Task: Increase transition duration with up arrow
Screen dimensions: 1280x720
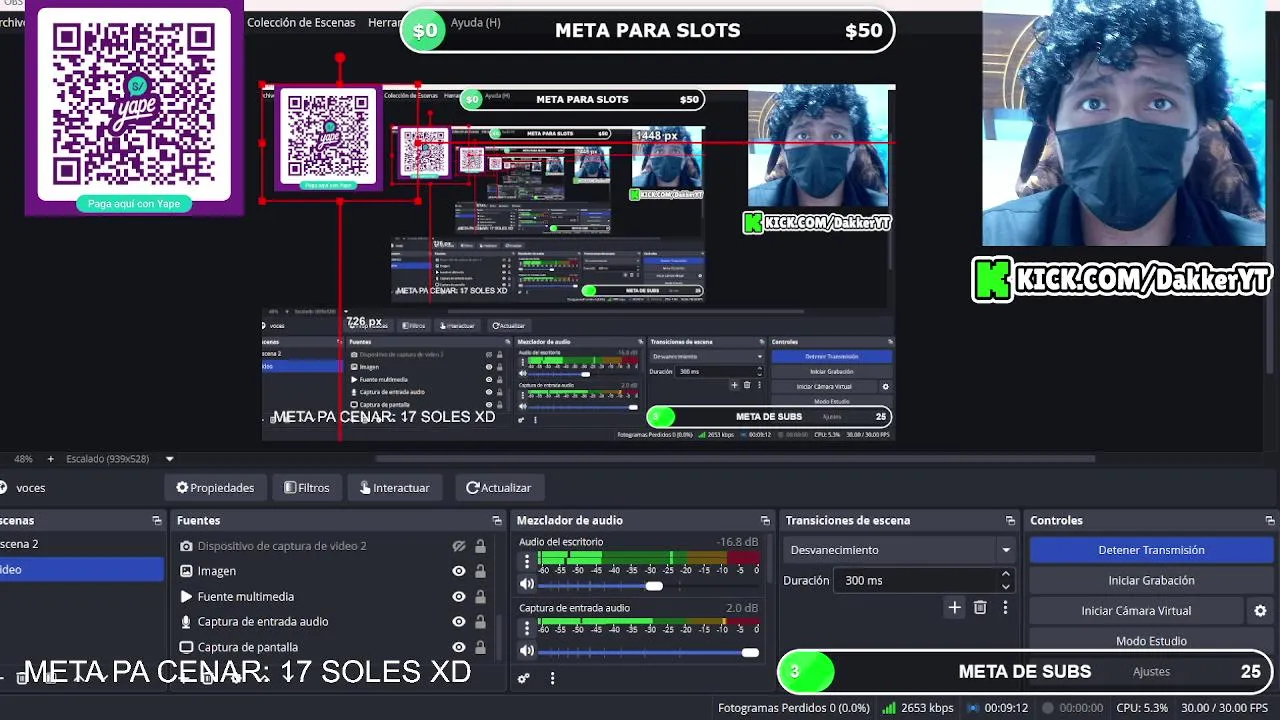Action: coord(1005,575)
